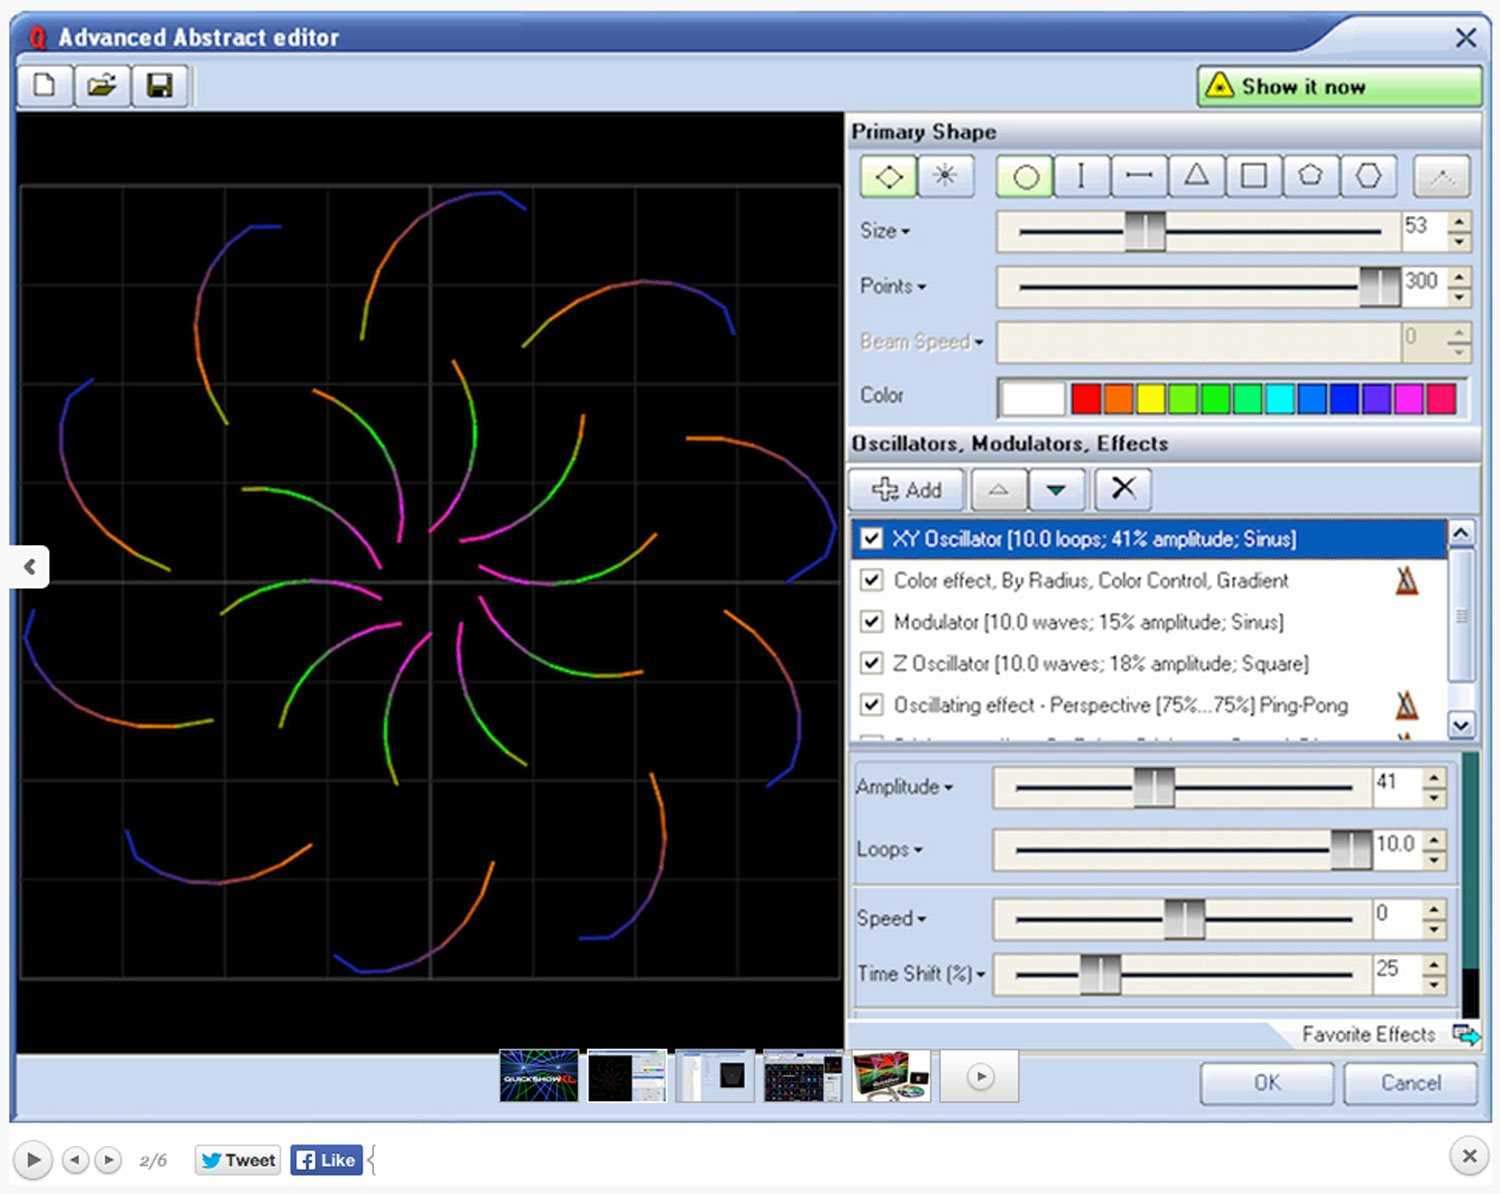Disable the Z Oscillator checkbox
The width and height of the screenshot is (1500, 1194).
[x=872, y=663]
